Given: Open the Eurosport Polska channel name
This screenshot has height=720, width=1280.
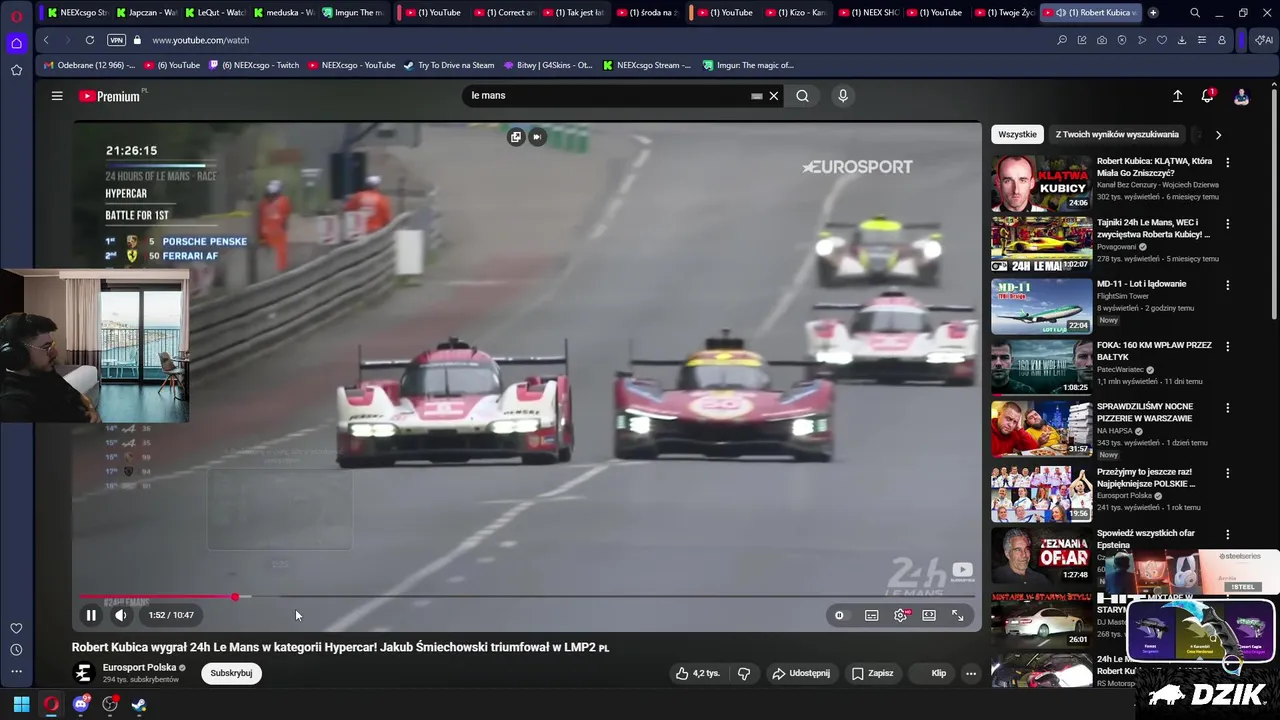Looking at the screenshot, I should (x=139, y=667).
